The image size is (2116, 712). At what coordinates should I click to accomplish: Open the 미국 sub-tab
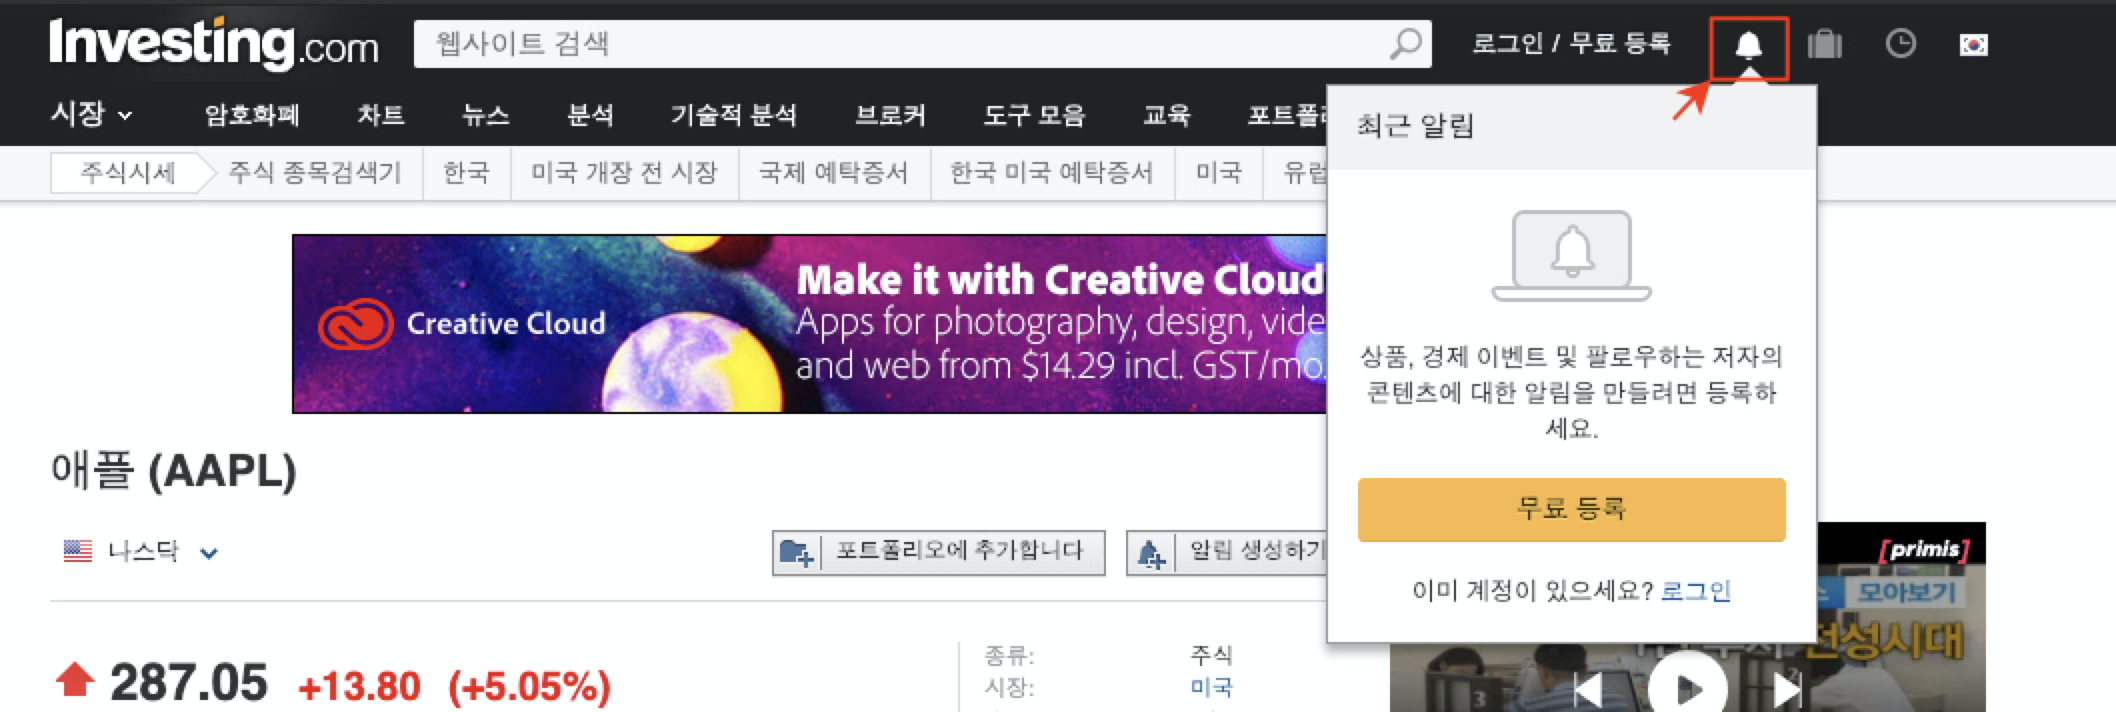pos(1218,173)
